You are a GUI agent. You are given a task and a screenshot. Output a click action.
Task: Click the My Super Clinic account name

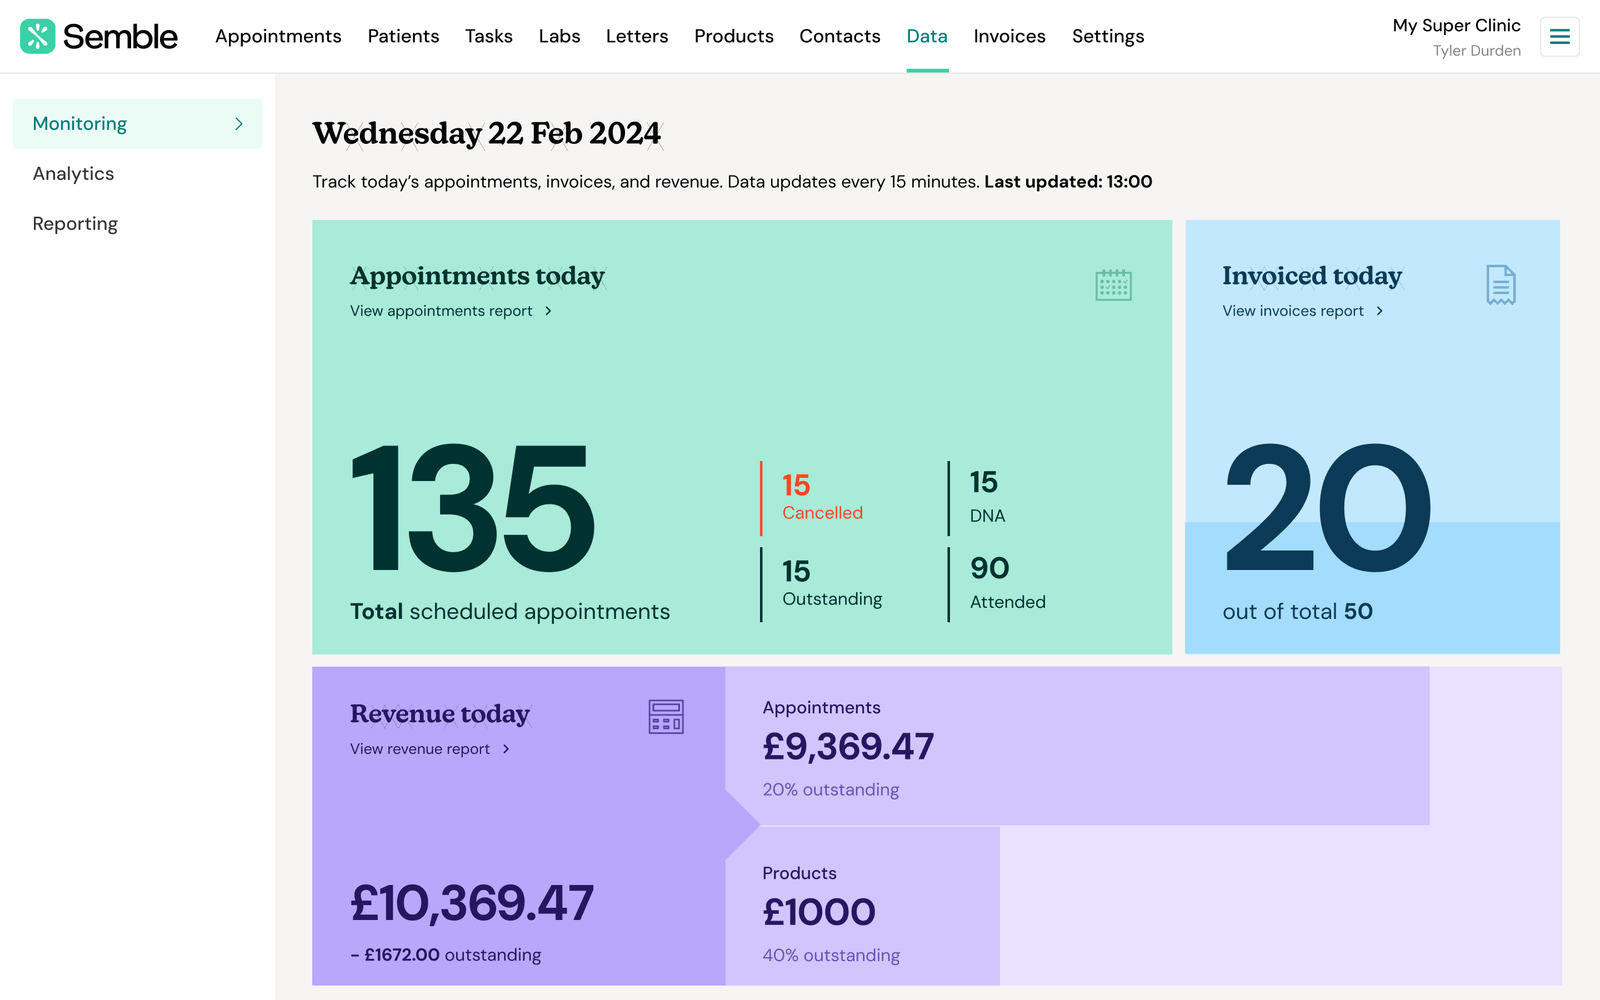[x=1456, y=26]
